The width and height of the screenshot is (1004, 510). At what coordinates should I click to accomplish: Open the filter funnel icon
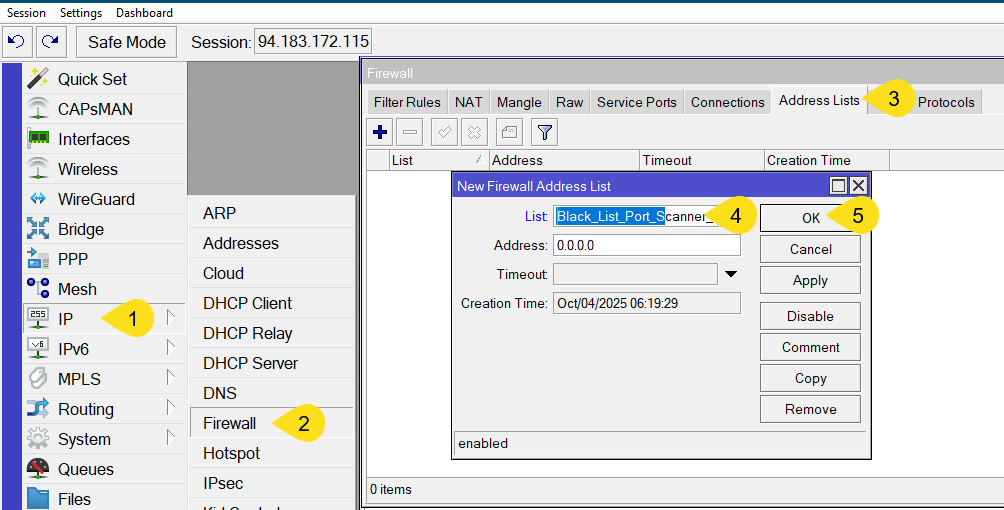tap(543, 131)
